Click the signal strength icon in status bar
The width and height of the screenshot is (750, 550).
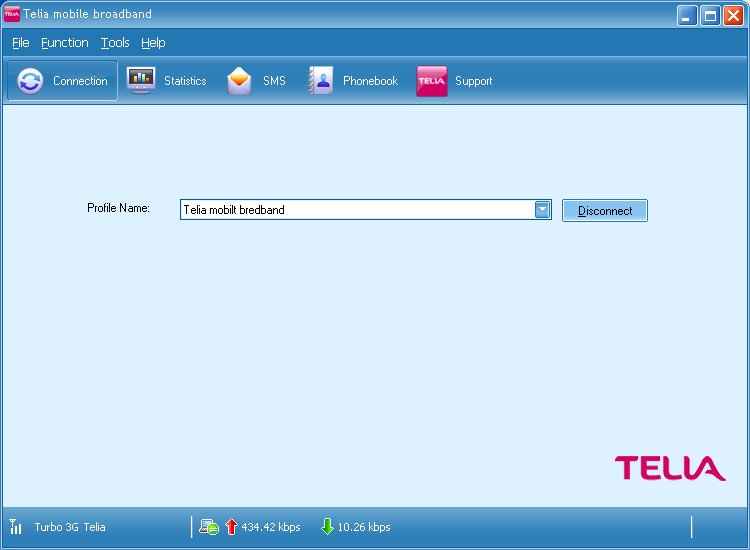(x=15, y=527)
